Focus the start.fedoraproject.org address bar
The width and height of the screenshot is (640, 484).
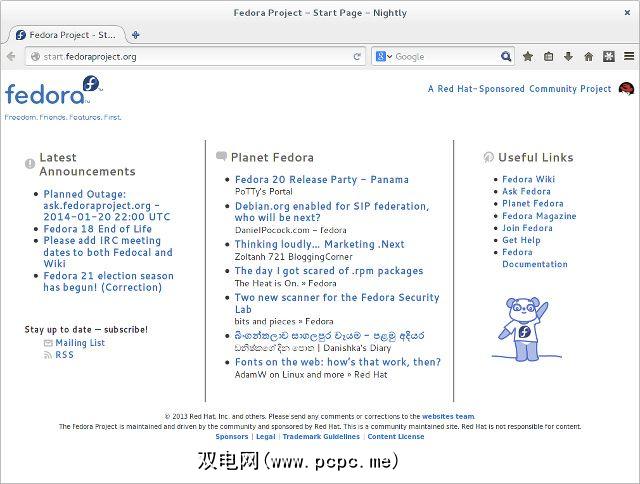pos(197,56)
